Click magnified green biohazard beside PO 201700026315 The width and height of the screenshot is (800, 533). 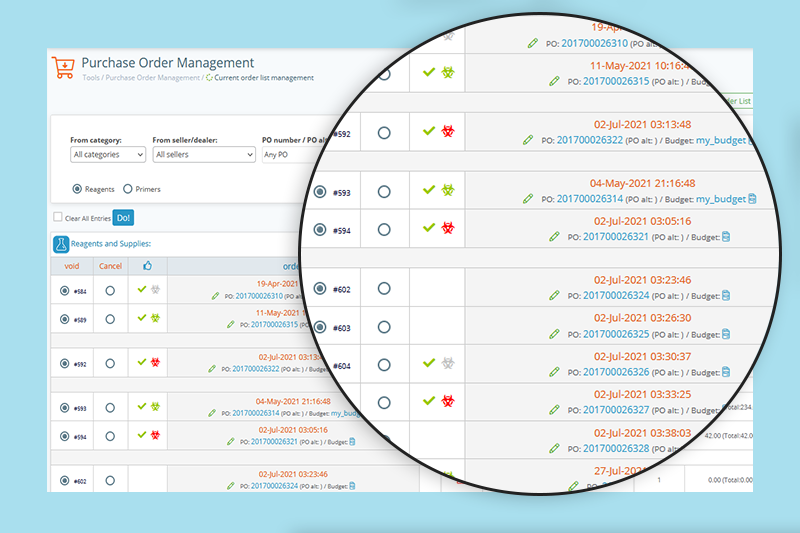(x=448, y=72)
